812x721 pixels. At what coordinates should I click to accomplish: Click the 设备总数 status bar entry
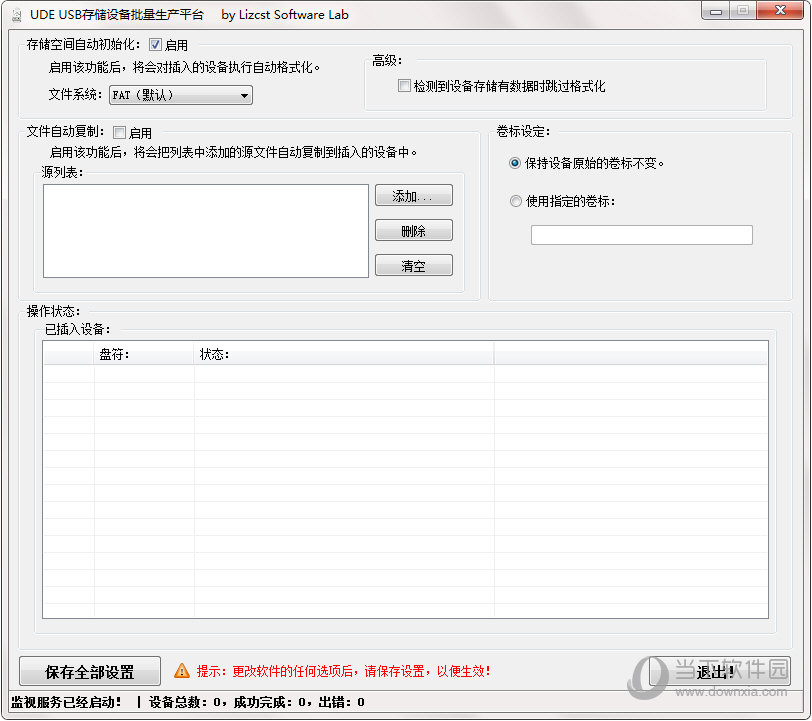pos(187,702)
